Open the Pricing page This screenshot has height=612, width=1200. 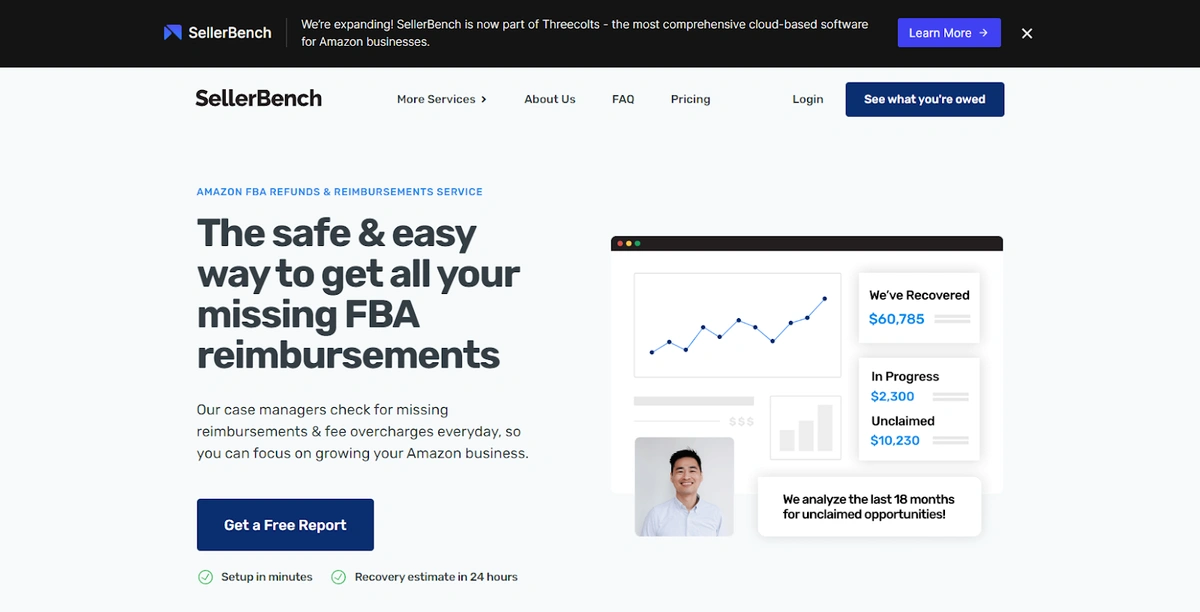tap(690, 99)
